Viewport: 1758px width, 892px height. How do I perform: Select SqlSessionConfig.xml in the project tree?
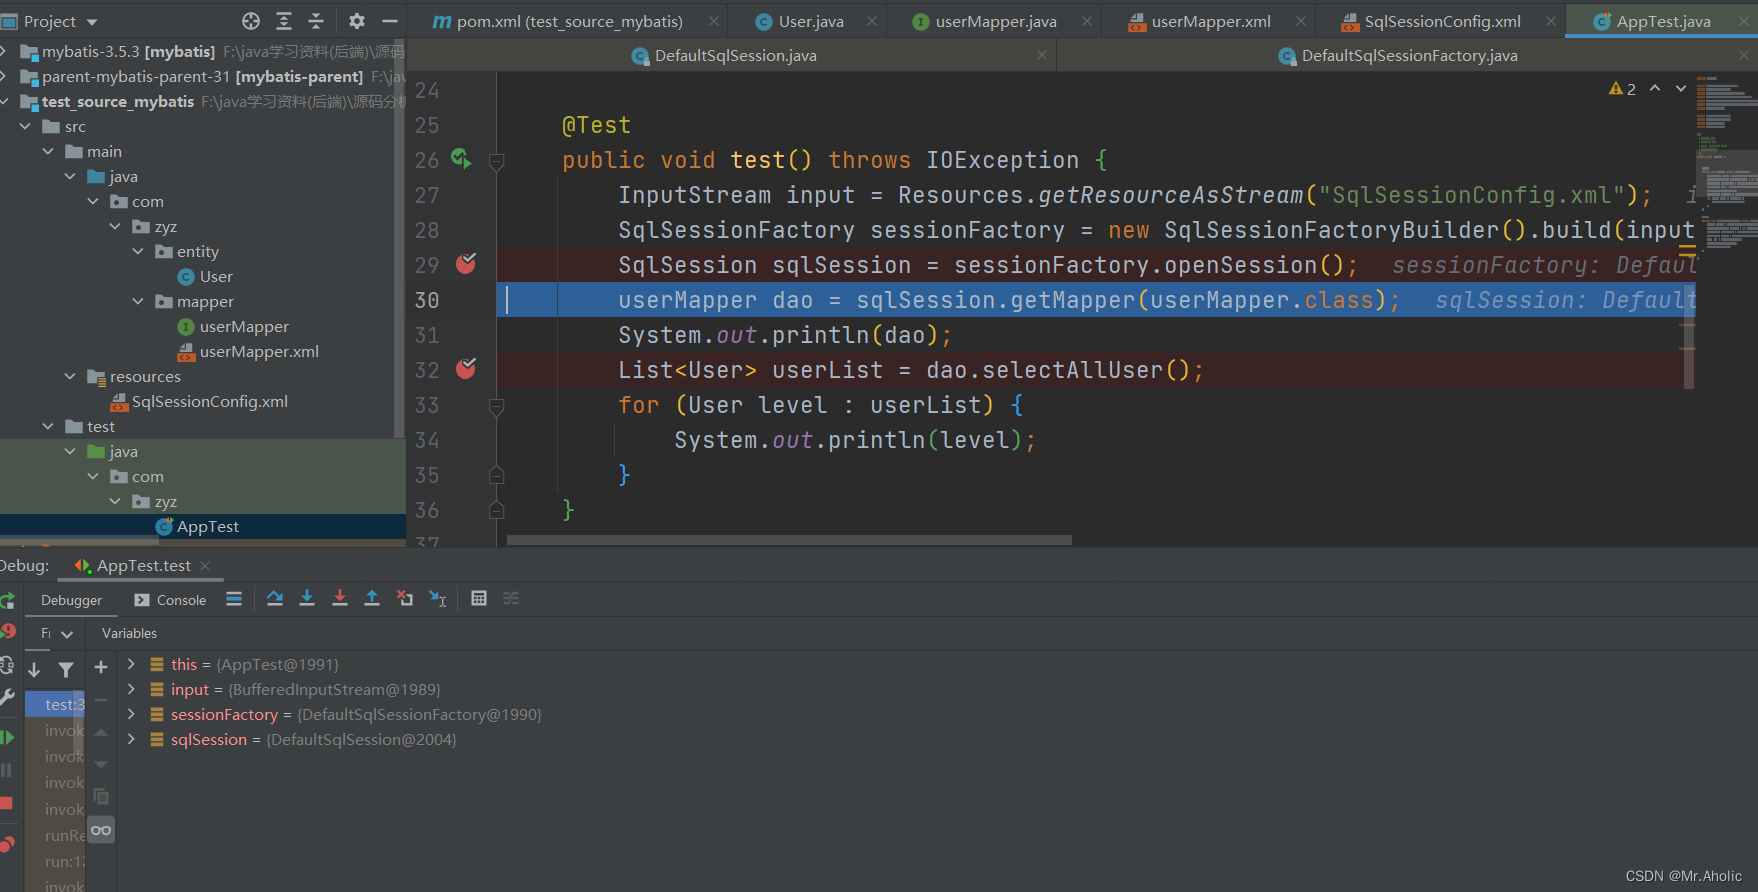click(200, 402)
